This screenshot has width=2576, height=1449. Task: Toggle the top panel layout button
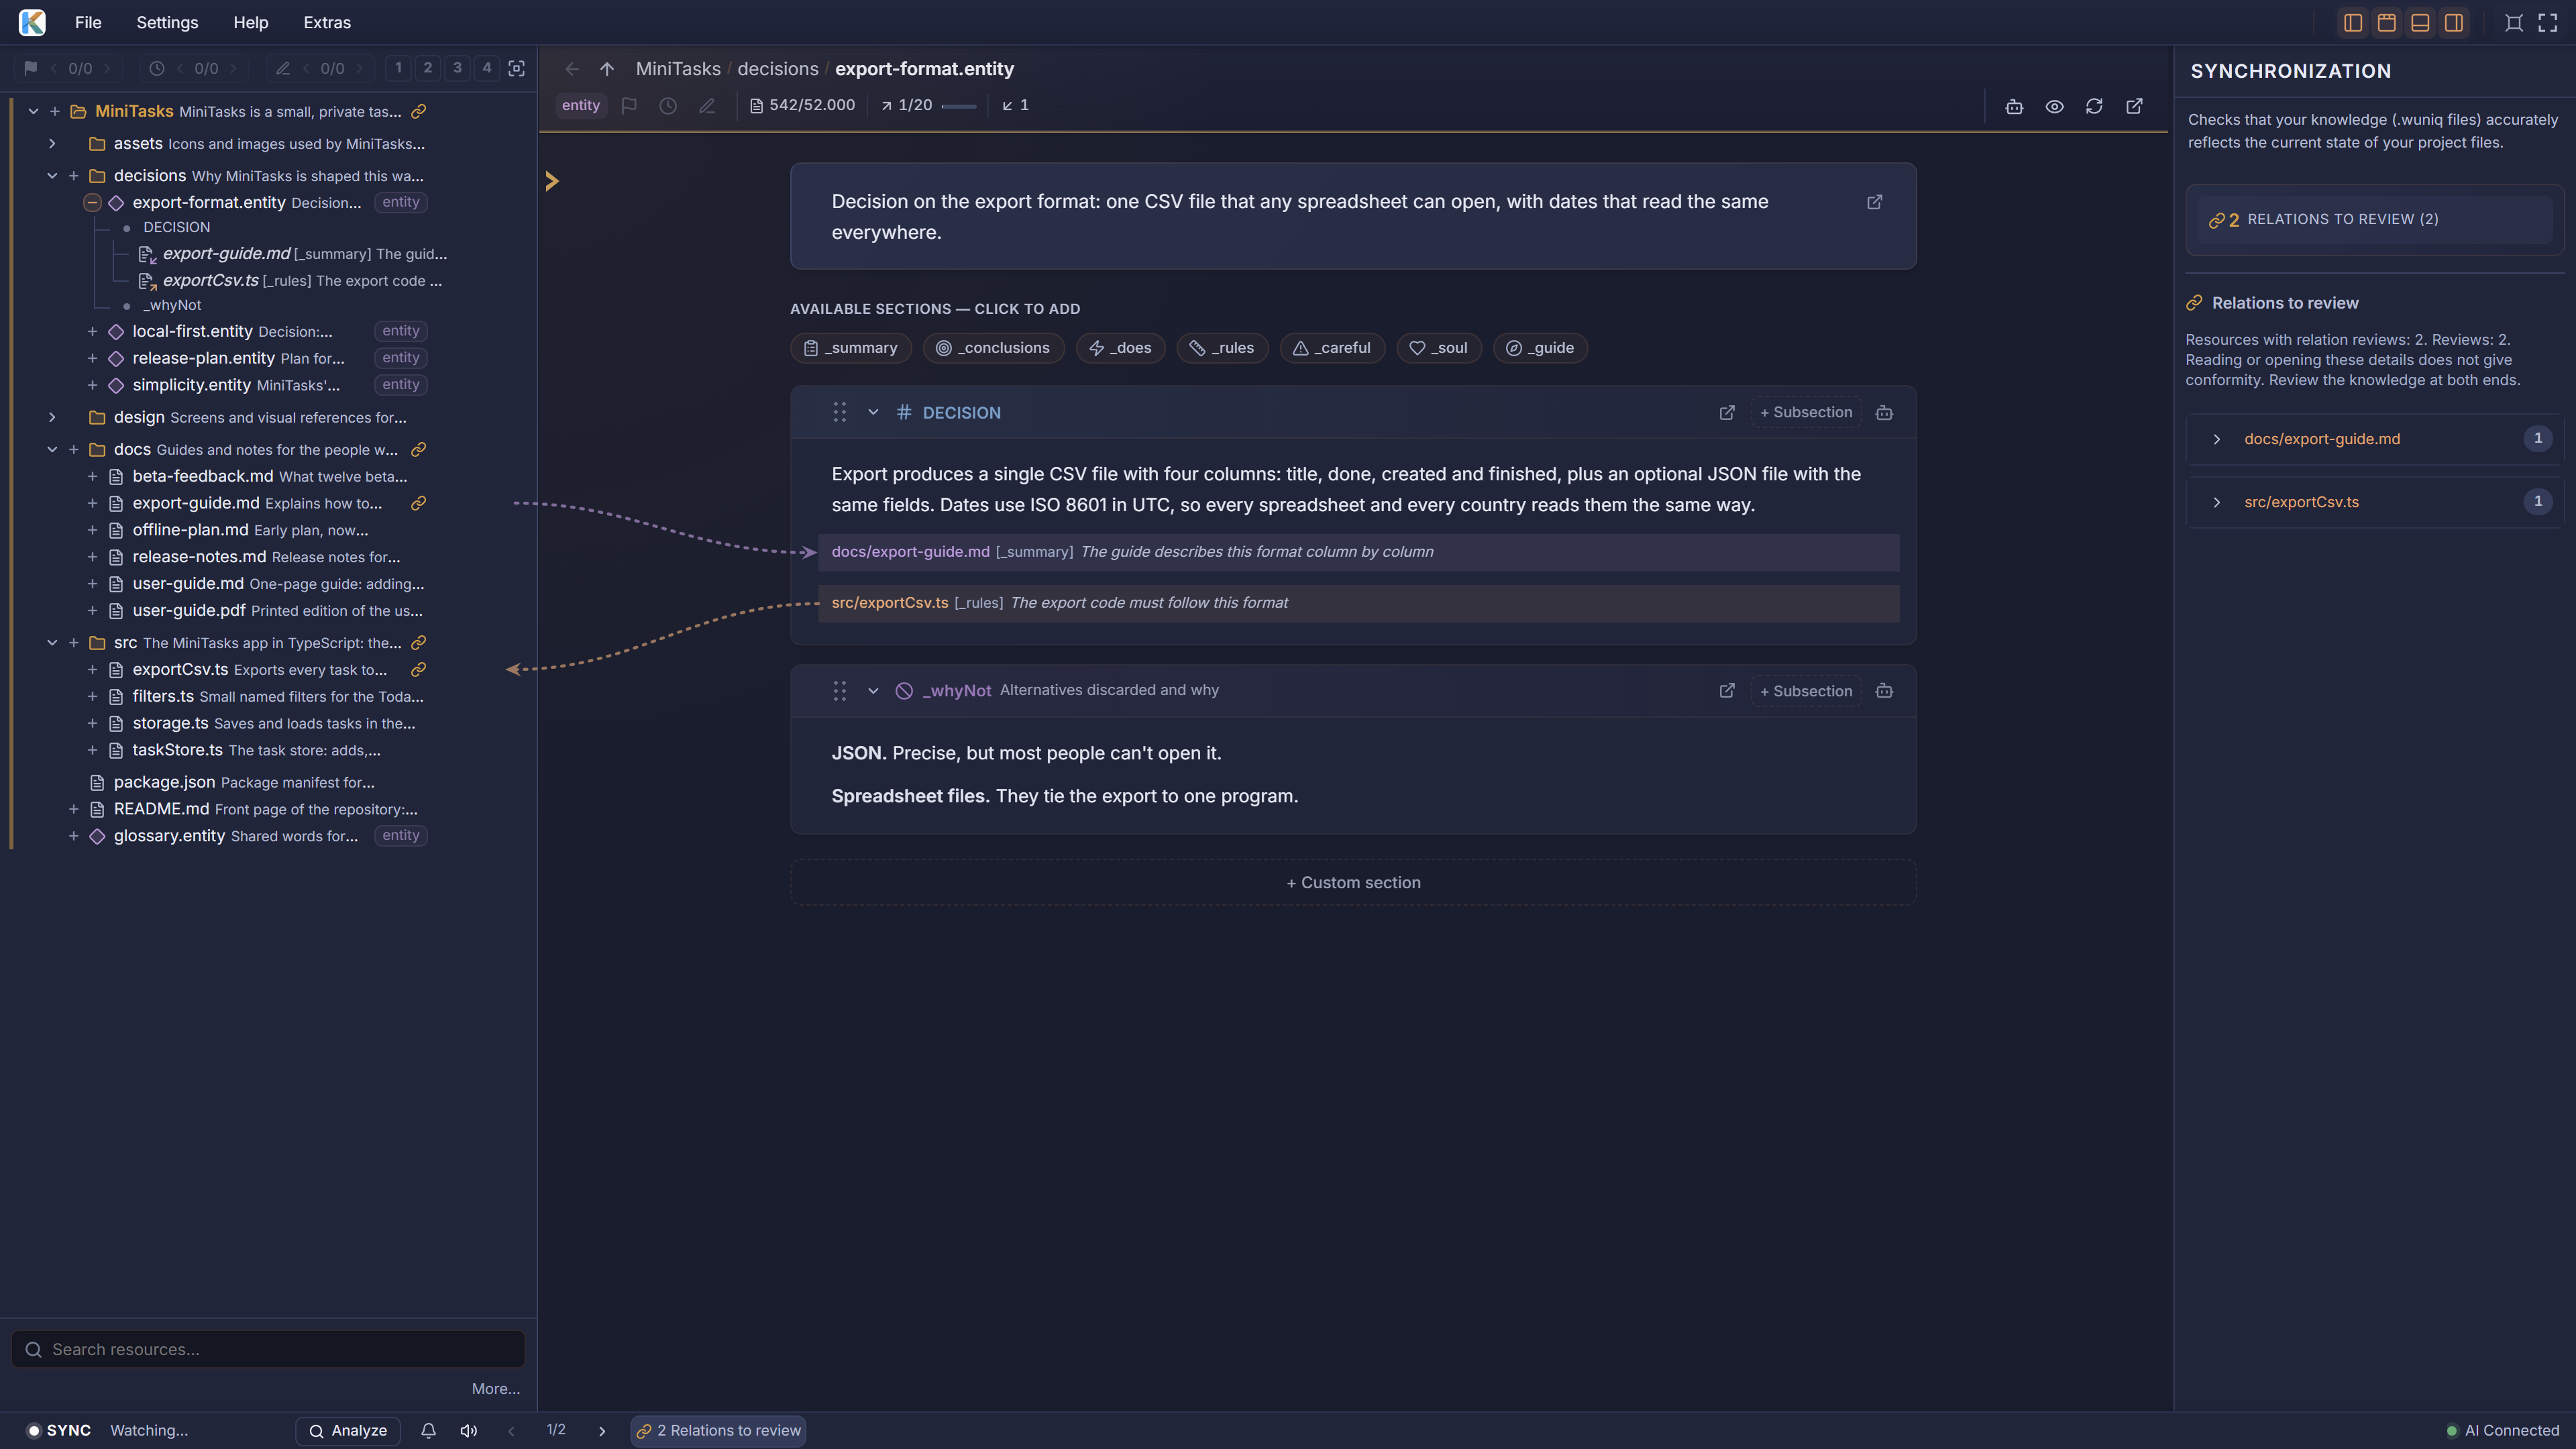point(2386,22)
